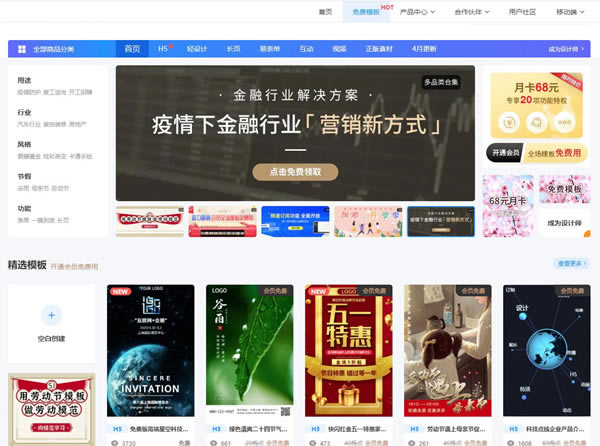Viewport: 600px width, 446px height.
Task: Expand the 合作伙伴 dropdown
Action: [x=472, y=12]
